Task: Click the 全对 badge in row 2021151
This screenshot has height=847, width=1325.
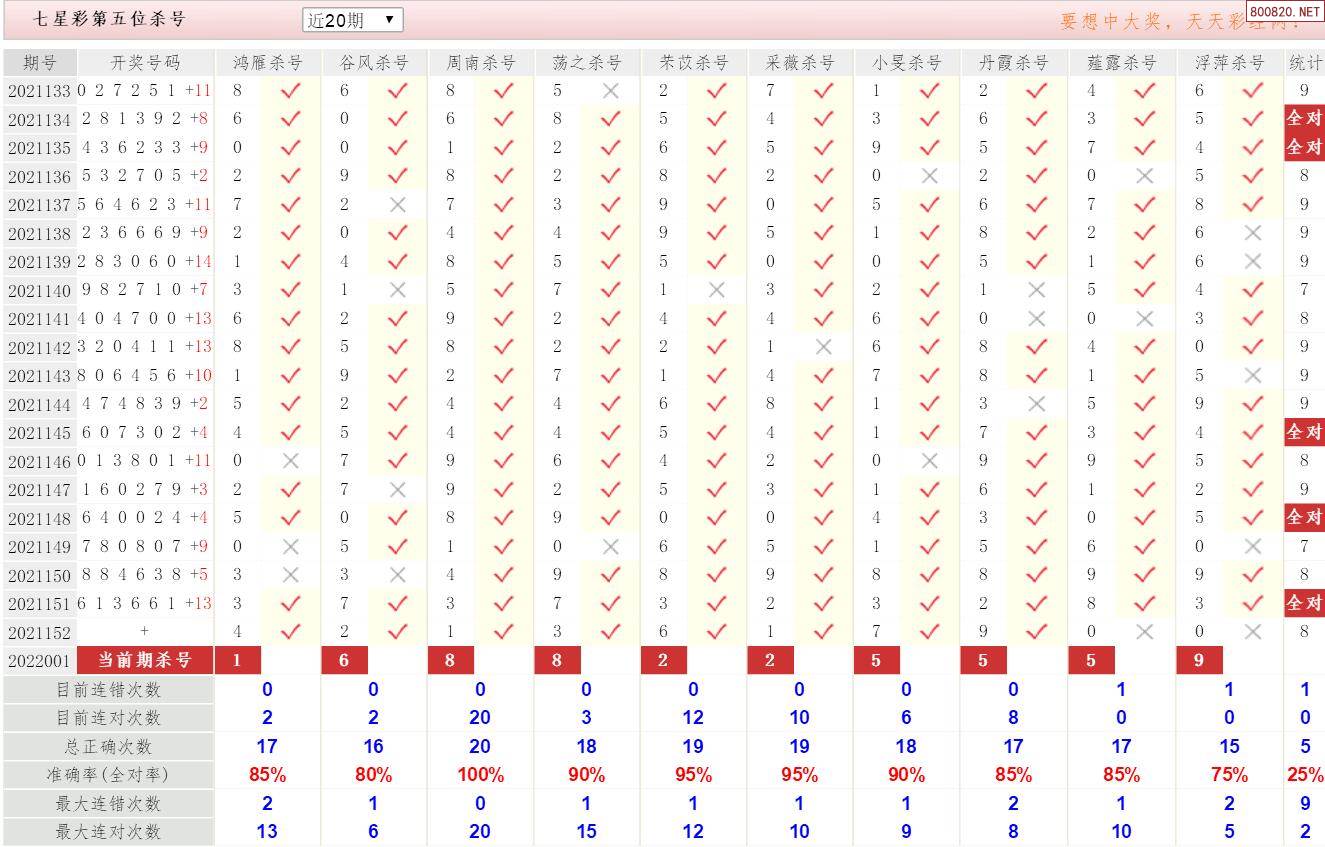Action: click(1304, 603)
